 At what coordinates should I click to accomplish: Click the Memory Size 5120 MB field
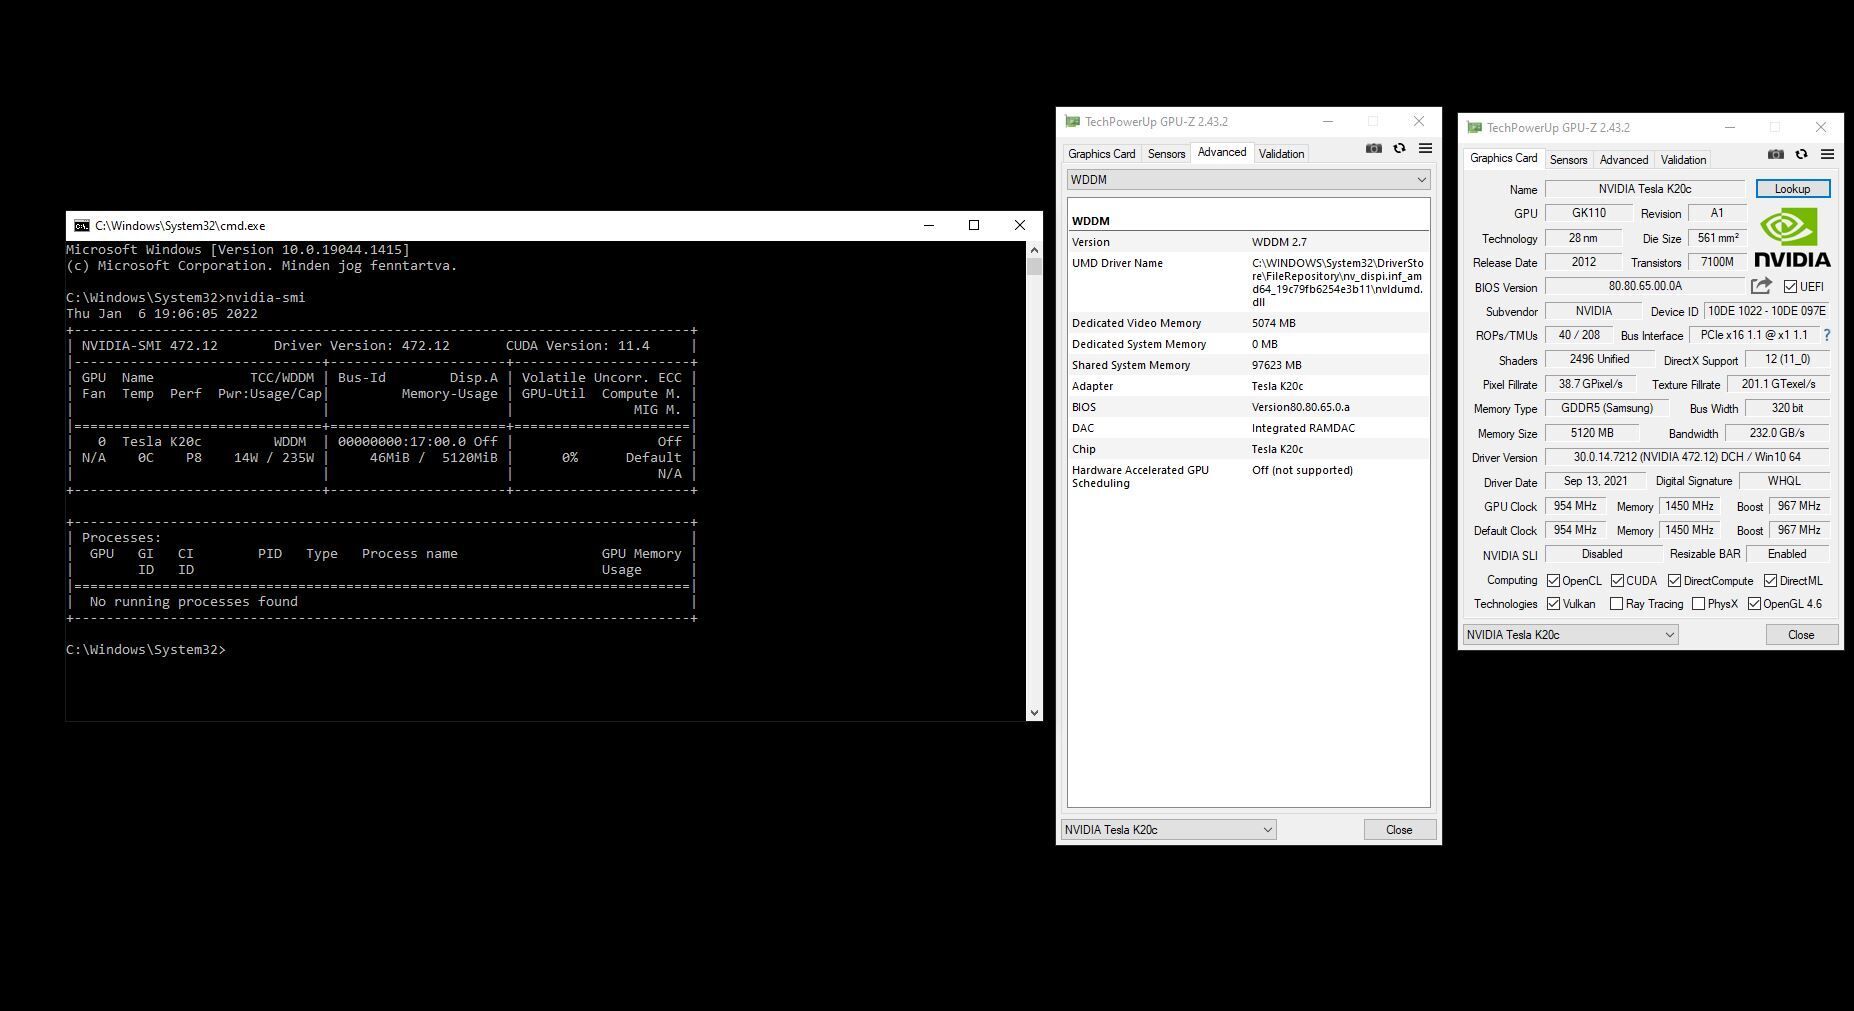(1592, 433)
